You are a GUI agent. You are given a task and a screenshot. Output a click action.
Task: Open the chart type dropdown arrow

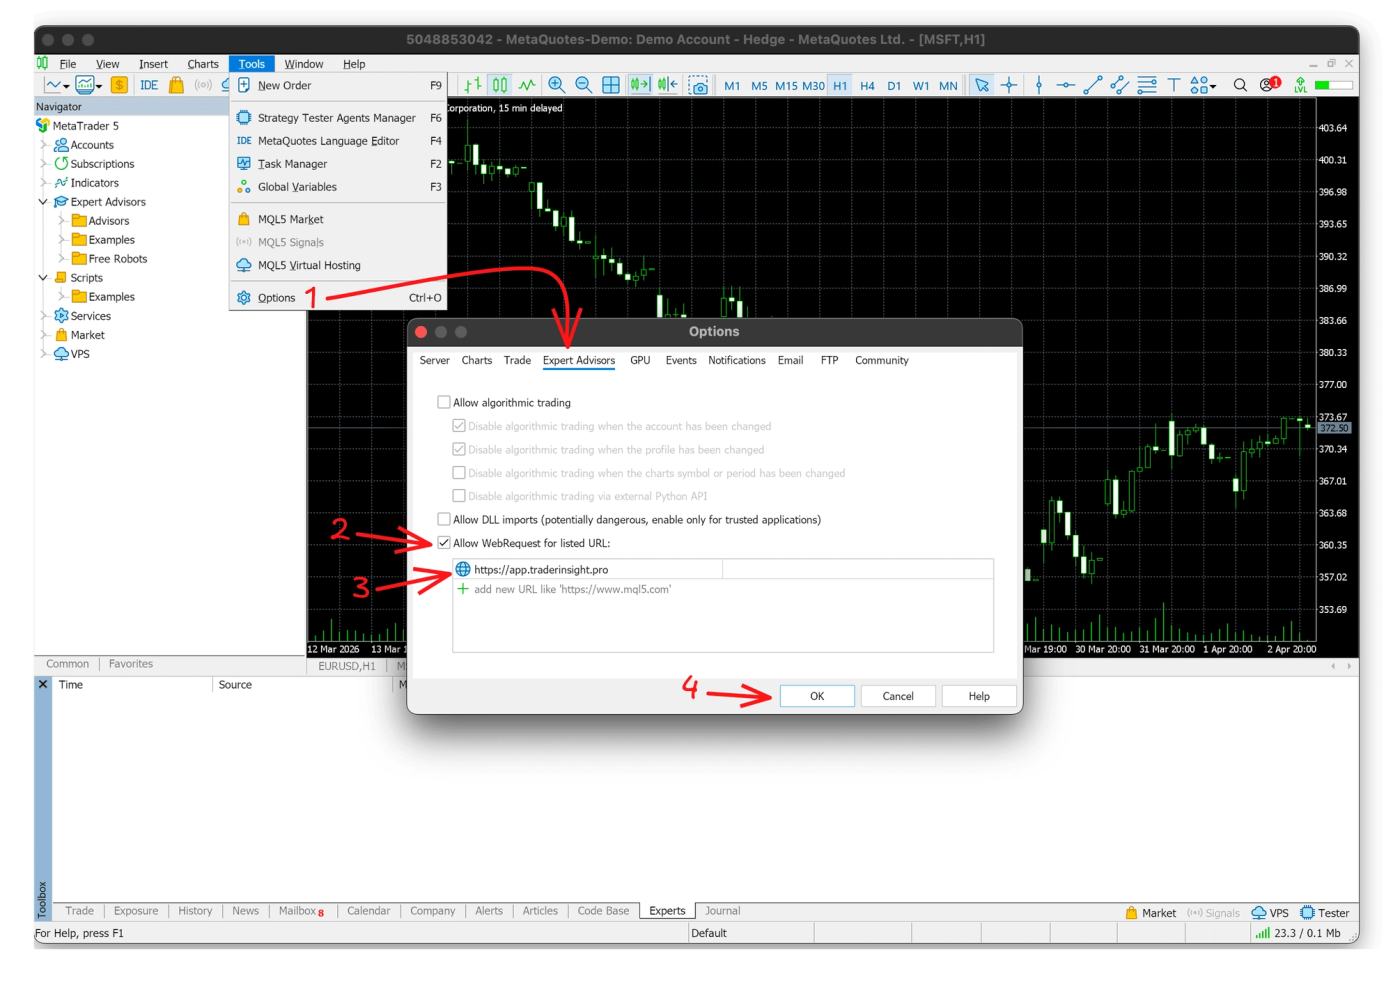pos(66,87)
